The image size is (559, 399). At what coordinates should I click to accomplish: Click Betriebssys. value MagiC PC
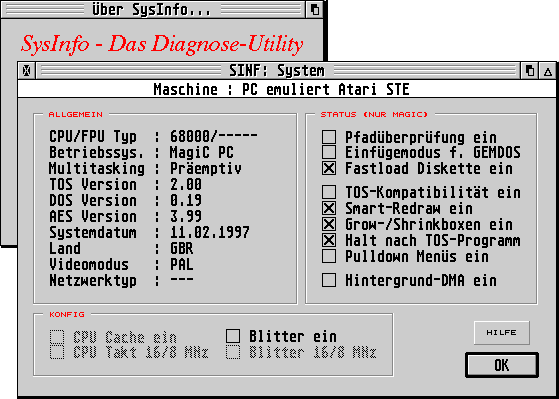(201, 153)
